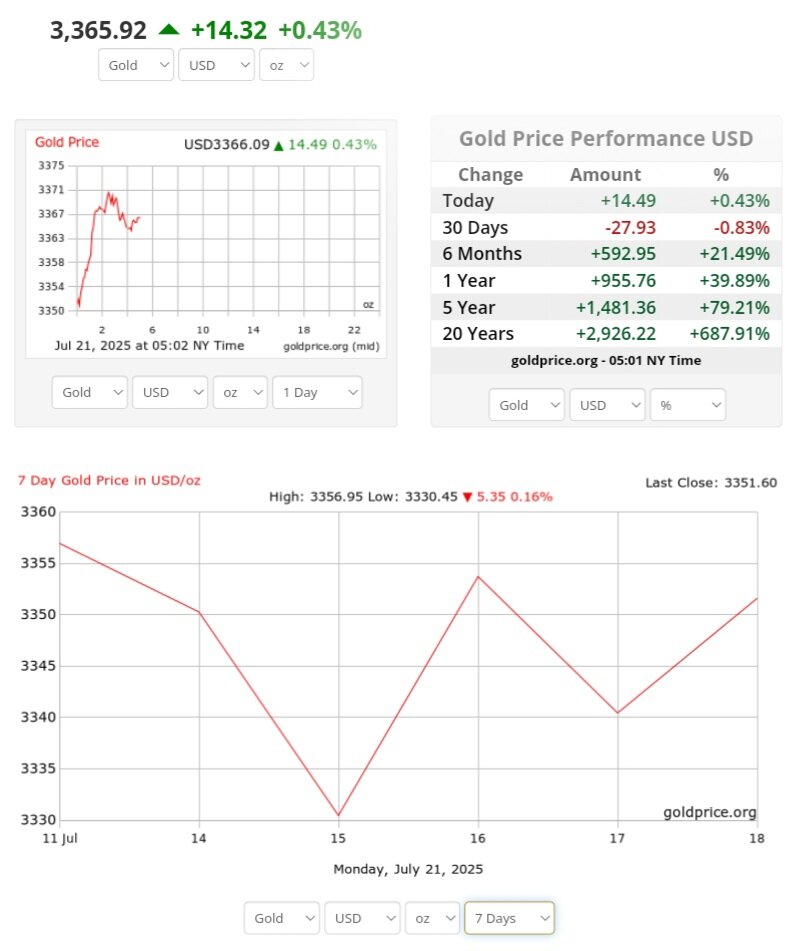Click the goldprice.org watermark in the 7 Day chart
The width and height of the screenshot is (800, 951).
click(709, 812)
